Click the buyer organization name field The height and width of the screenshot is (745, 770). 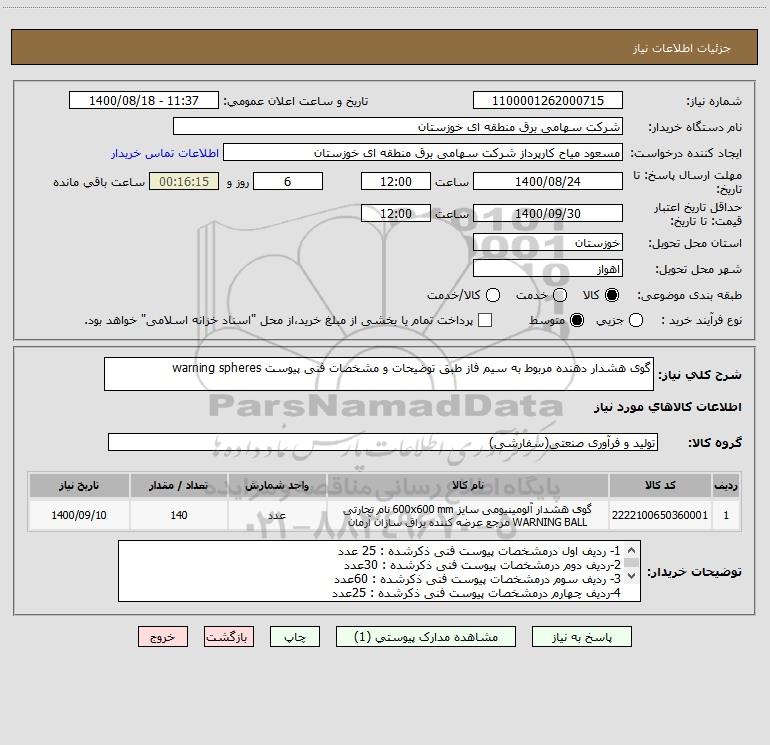(x=398, y=127)
